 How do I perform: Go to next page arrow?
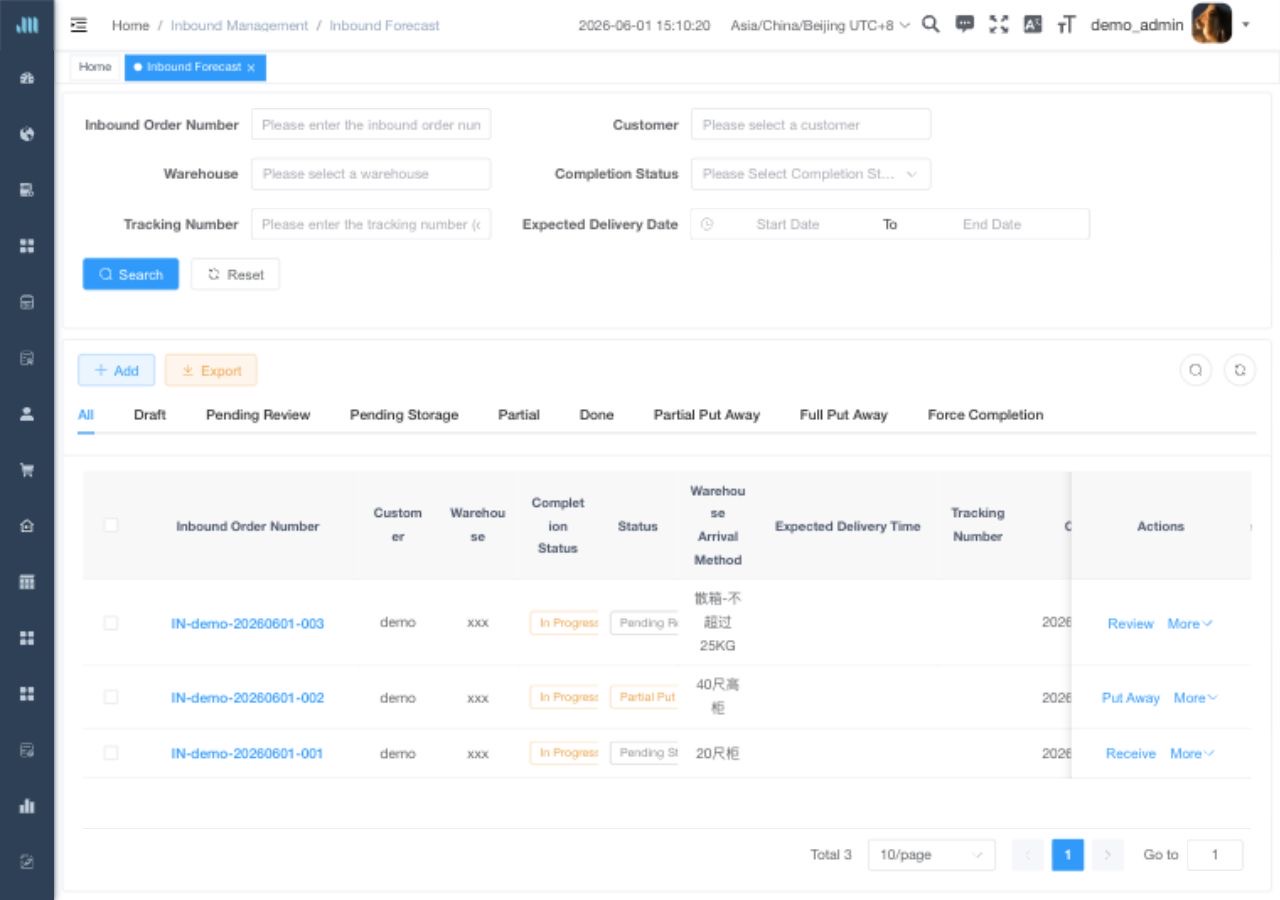pyautogui.click(x=1107, y=855)
